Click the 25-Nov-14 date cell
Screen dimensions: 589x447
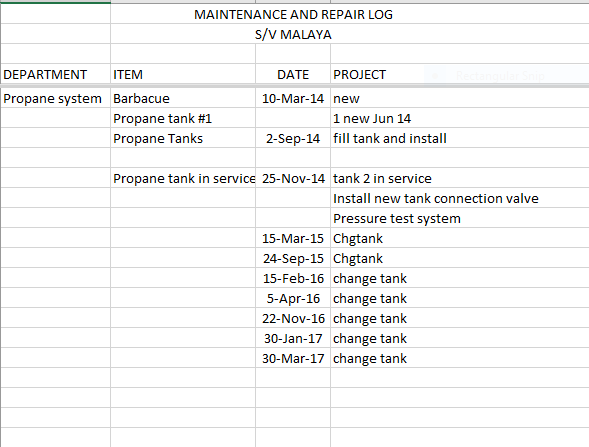tap(293, 178)
